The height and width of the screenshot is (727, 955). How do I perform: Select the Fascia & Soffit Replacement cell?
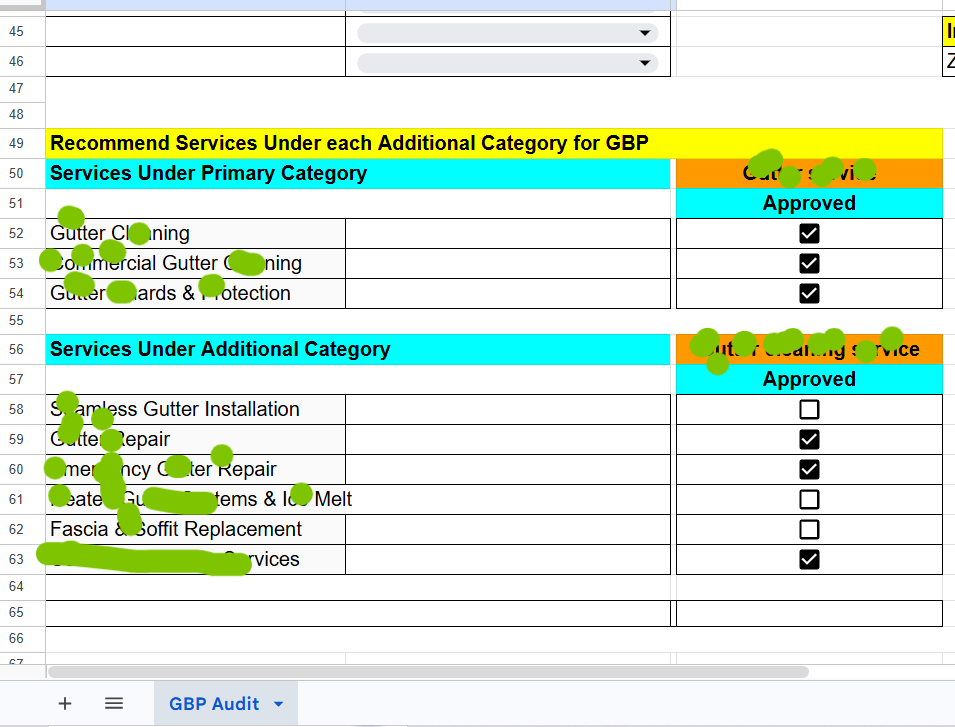point(196,529)
